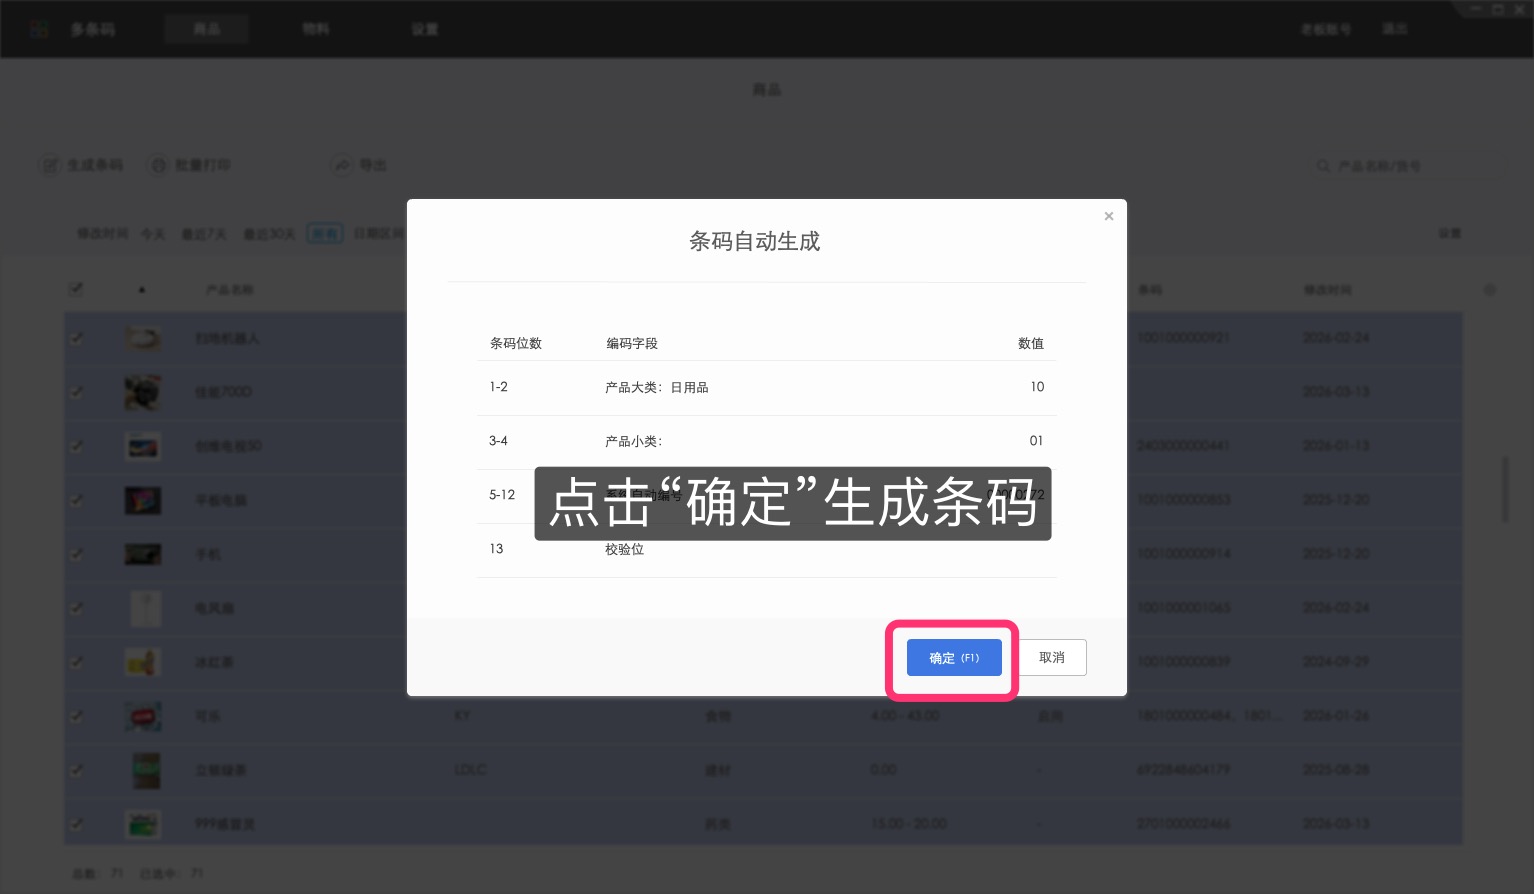
Task: Click 确定（F1） to generate barcodes
Action: pos(953,657)
